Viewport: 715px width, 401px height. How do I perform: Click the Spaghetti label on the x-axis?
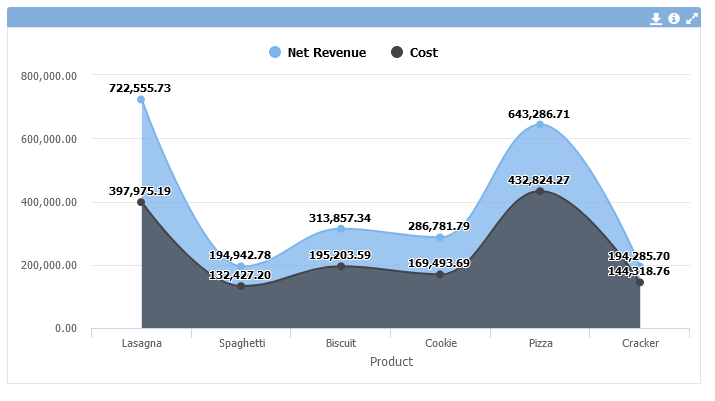click(241, 343)
